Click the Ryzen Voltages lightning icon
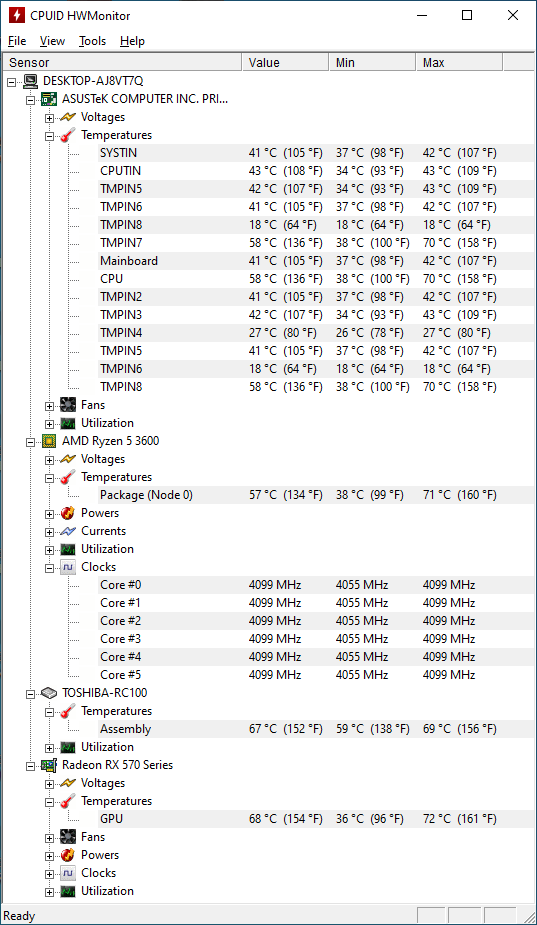This screenshot has width=537, height=925. click(68, 459)
